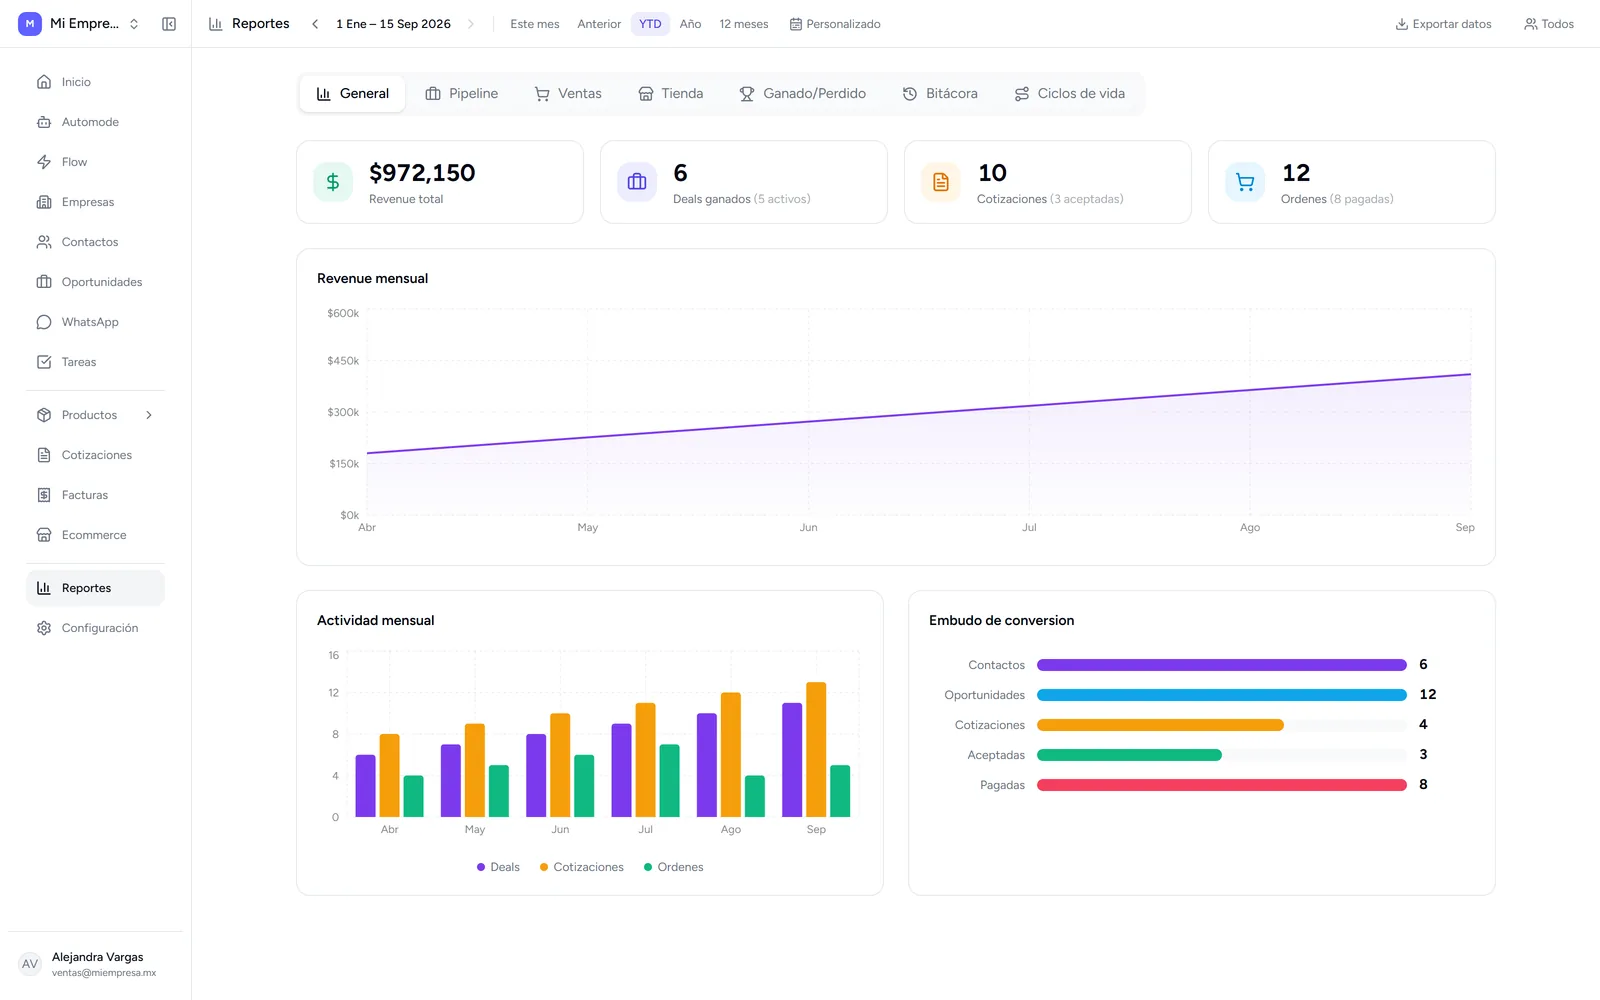Go to next date range
This screenshot has height=1000, width=1600.
tap(471, 24)
